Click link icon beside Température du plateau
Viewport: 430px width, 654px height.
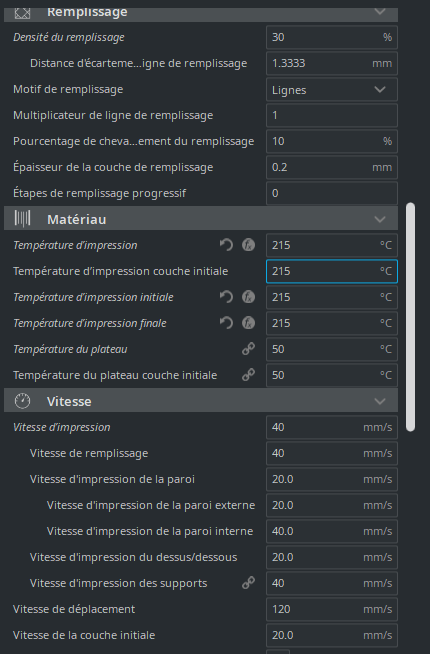pos(249,349)
